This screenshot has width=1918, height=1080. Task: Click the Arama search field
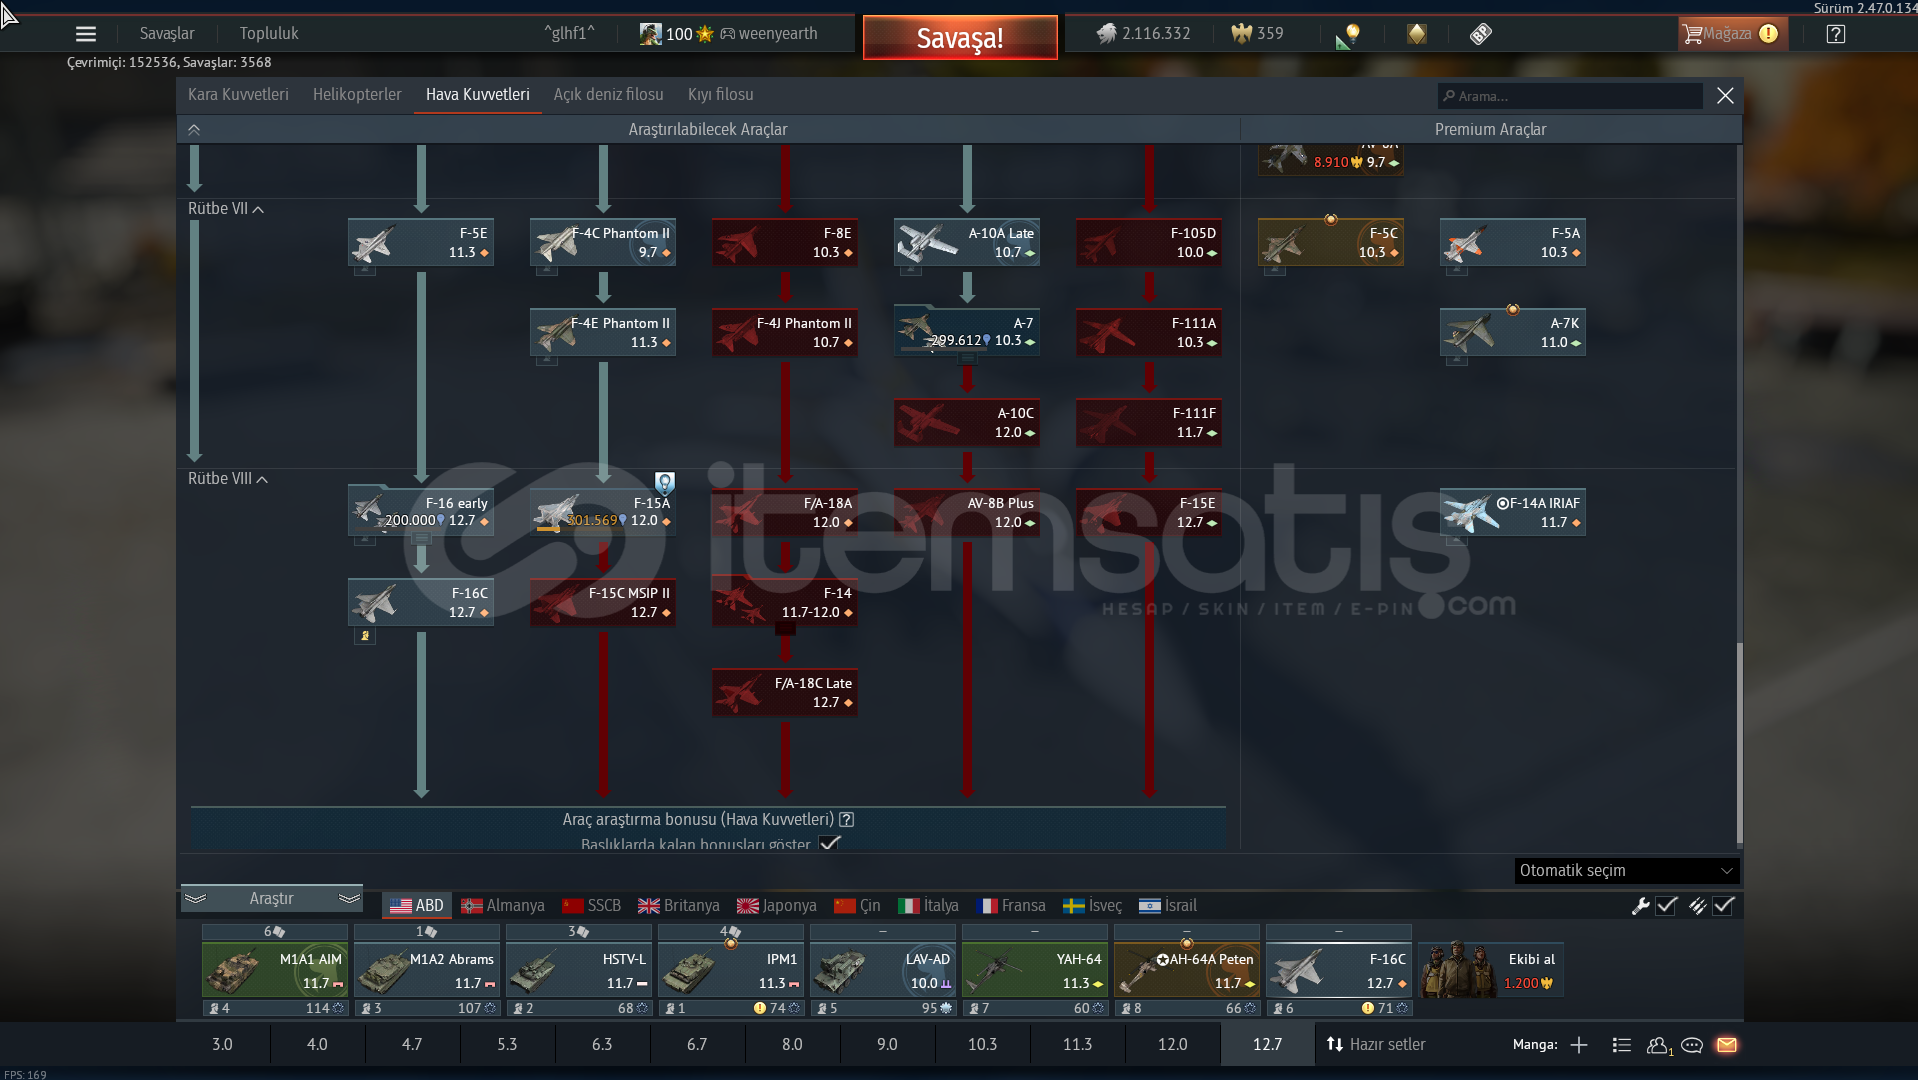point(1570,96)
